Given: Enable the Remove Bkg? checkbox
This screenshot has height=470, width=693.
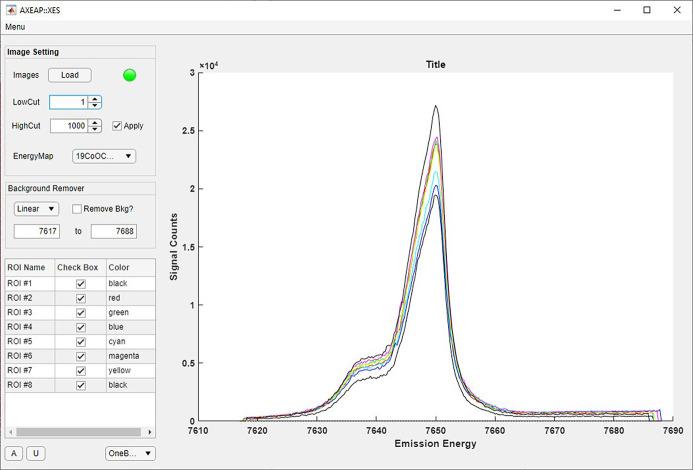Looking at the screenshot, I should [x=78, y=209].
